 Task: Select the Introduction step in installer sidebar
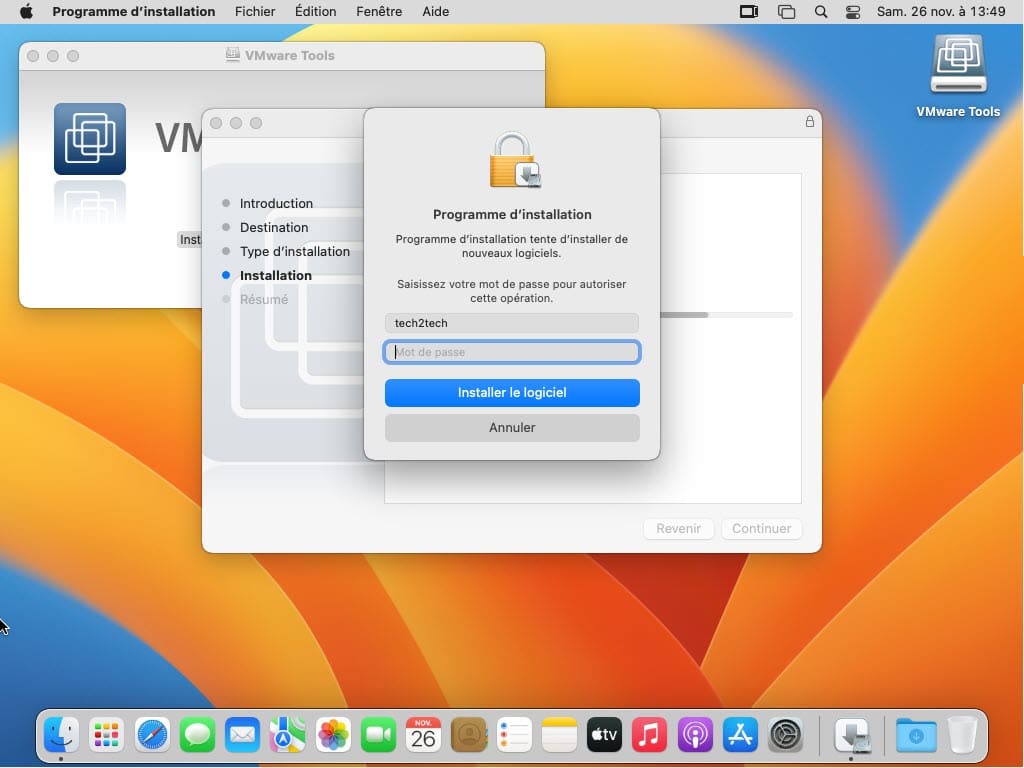[x=276, y=203]
